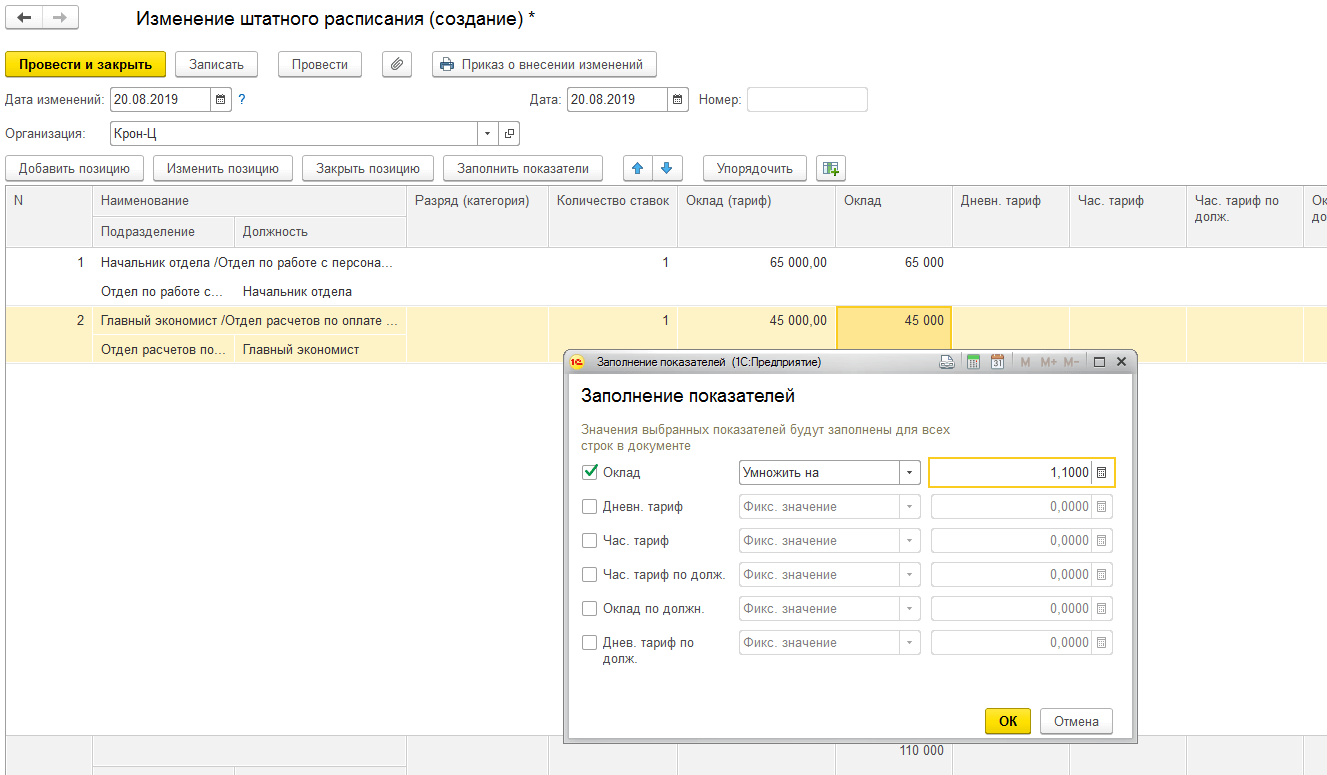Open the Организация record link icon
1327x775 pixels.
click(x=509, y=134)
